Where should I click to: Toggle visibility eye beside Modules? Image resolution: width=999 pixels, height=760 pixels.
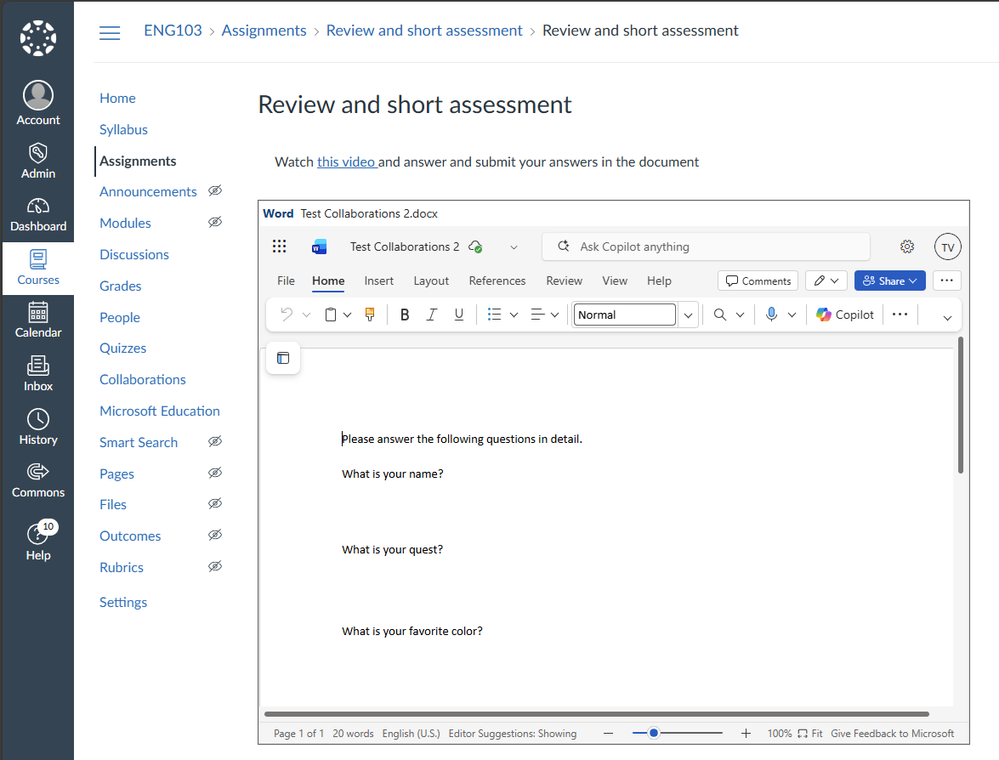[x=214, y=222]
